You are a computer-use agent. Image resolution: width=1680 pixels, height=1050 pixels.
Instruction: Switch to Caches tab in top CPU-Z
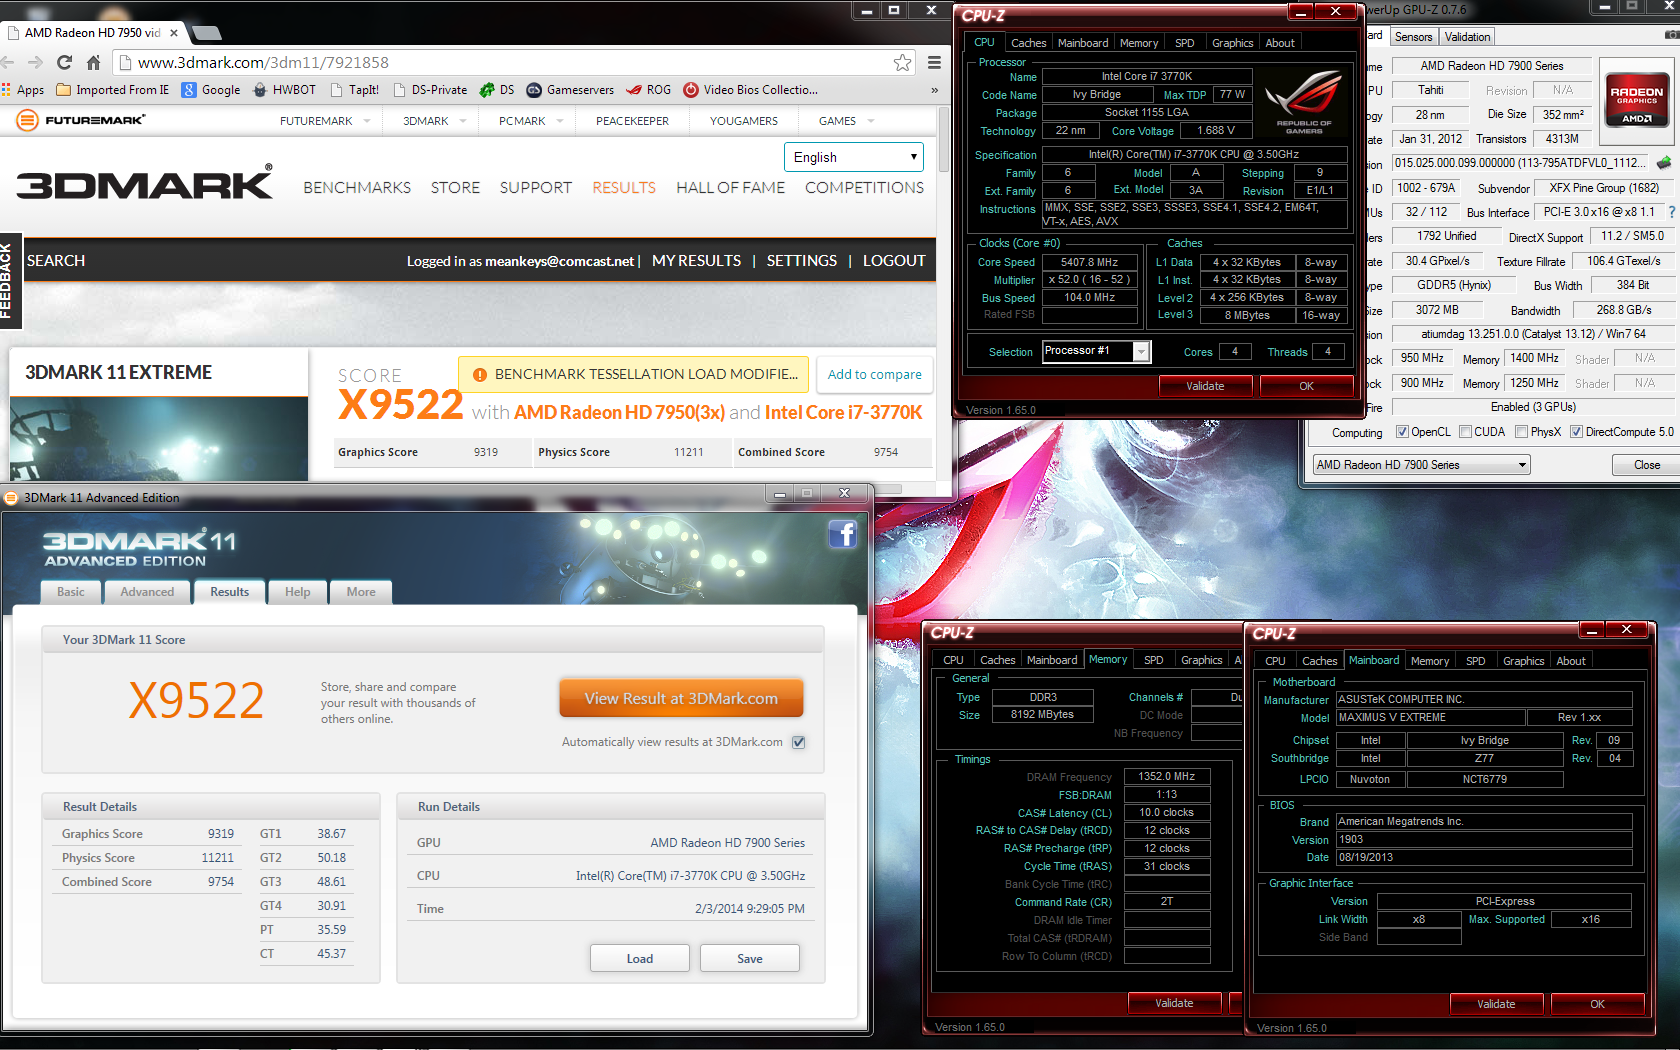click(1028, 43)
